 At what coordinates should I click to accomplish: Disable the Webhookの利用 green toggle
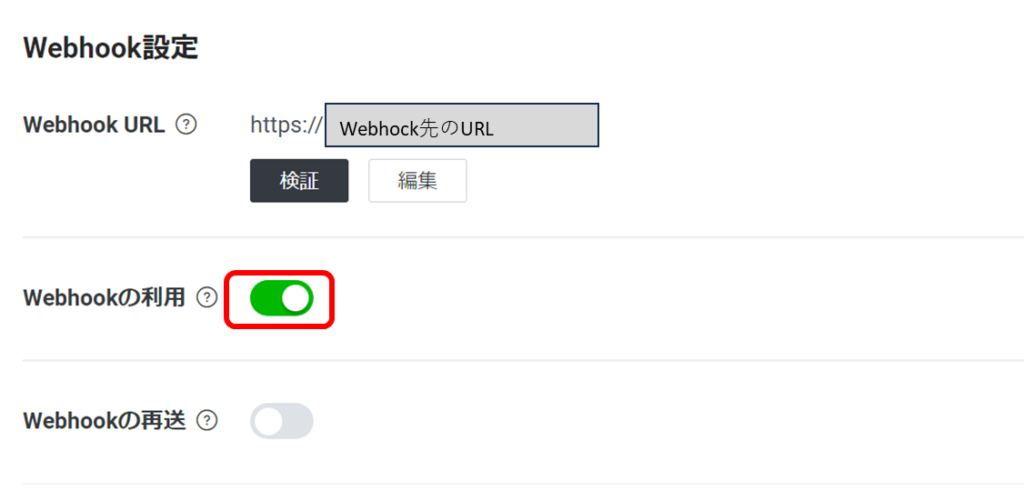(x=281, y=298)
